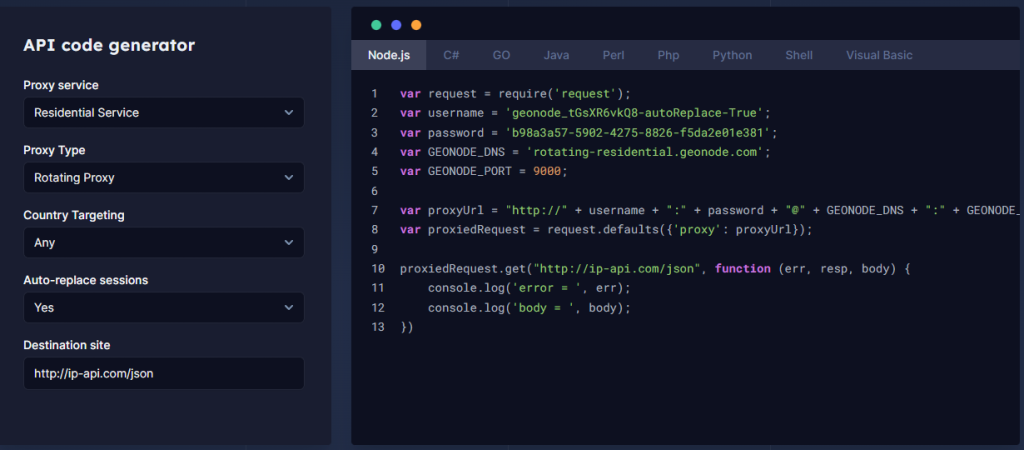Select the Node.js tab

point(390,55)
